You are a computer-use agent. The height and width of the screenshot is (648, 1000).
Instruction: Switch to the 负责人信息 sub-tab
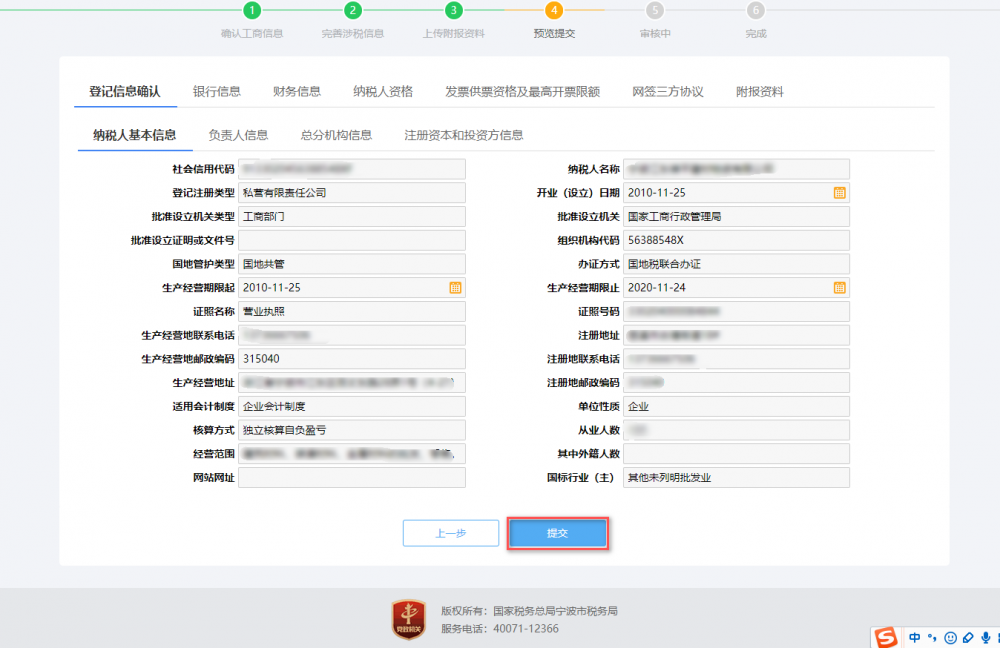tap(238, 134)
